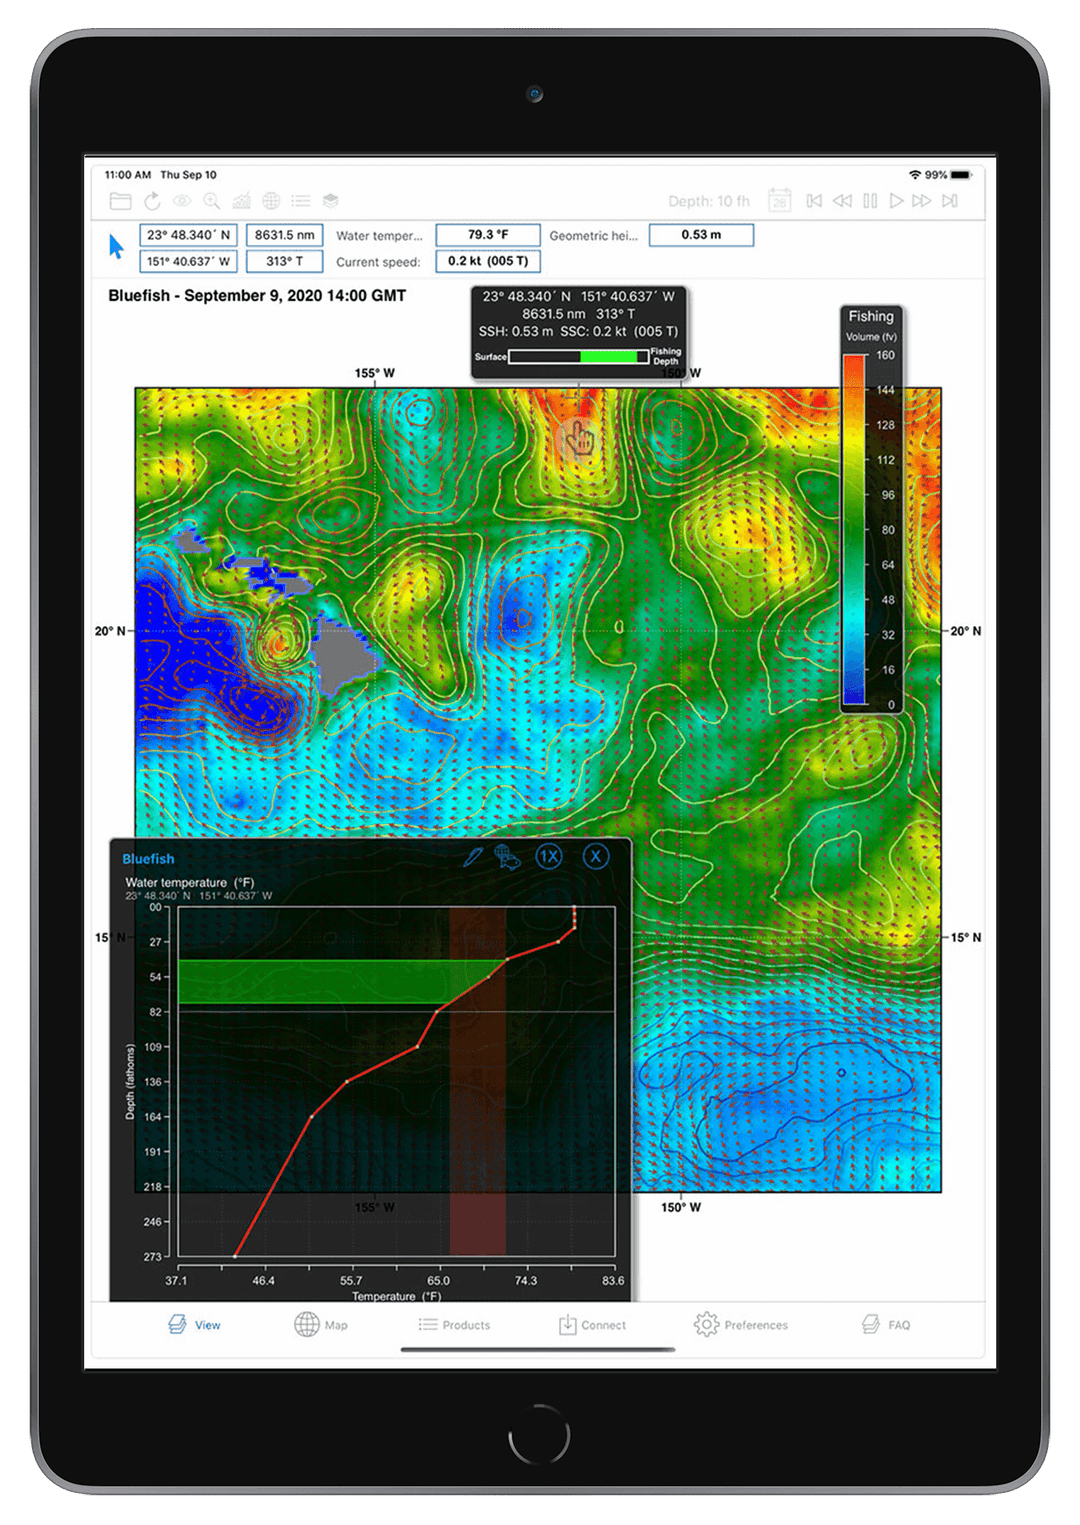This screenshot has width=1080, height=1525.
Task: Select the magnifier zoom tool
Action: pyautogui.click(x=212, y=201)
